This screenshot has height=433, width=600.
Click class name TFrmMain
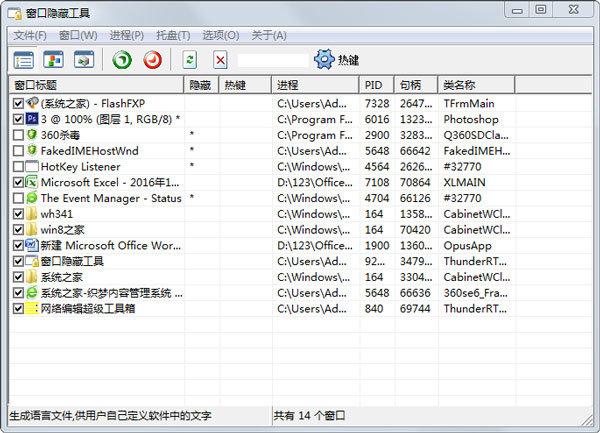click(x=469, y=103)
